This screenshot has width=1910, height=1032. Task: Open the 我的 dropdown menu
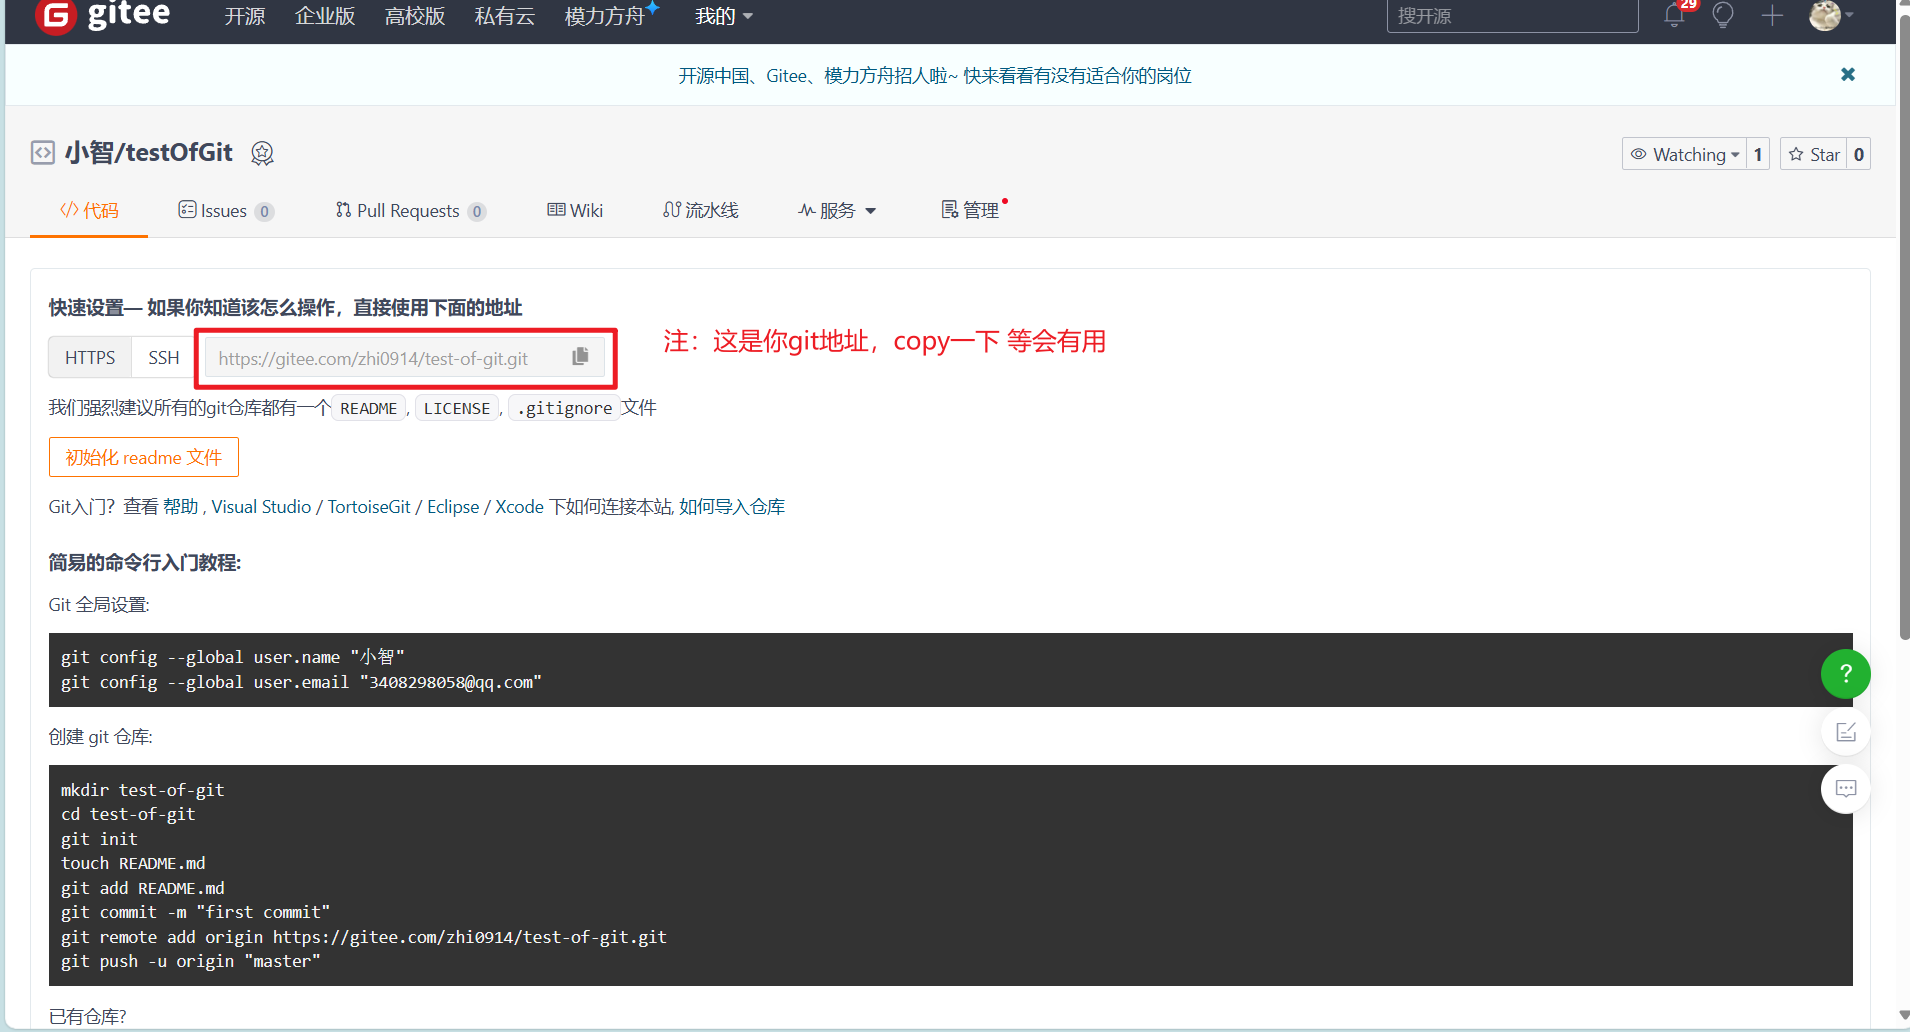pyautogui.click(x=724, y=16)
